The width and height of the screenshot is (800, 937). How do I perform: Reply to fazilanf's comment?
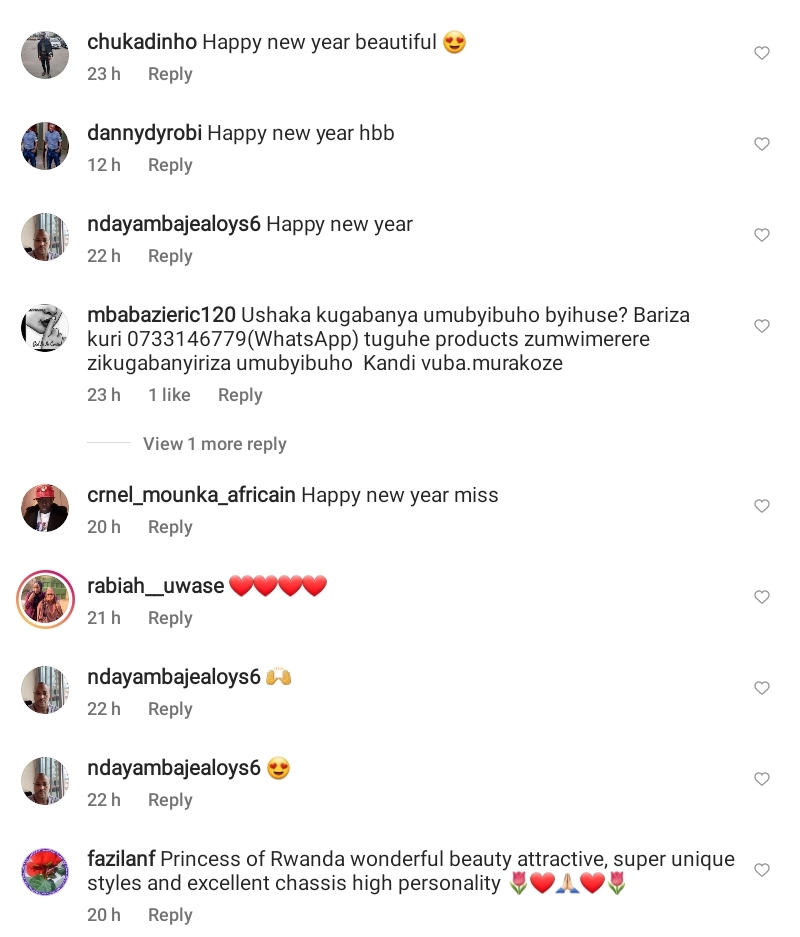tap(170, 915)
